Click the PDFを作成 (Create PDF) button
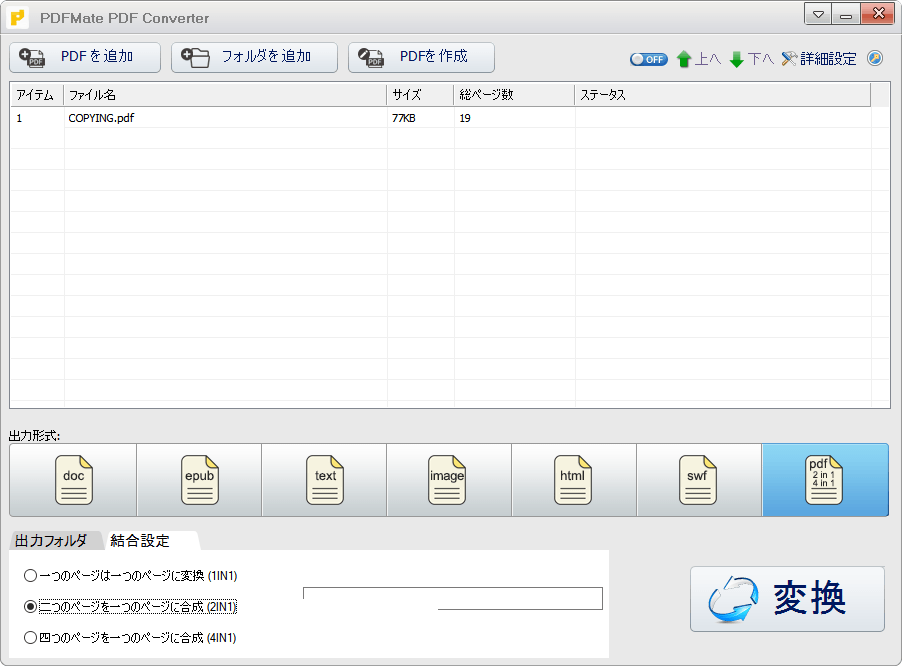The width and height of the screenshot is (902, 666). coord(421,57)
